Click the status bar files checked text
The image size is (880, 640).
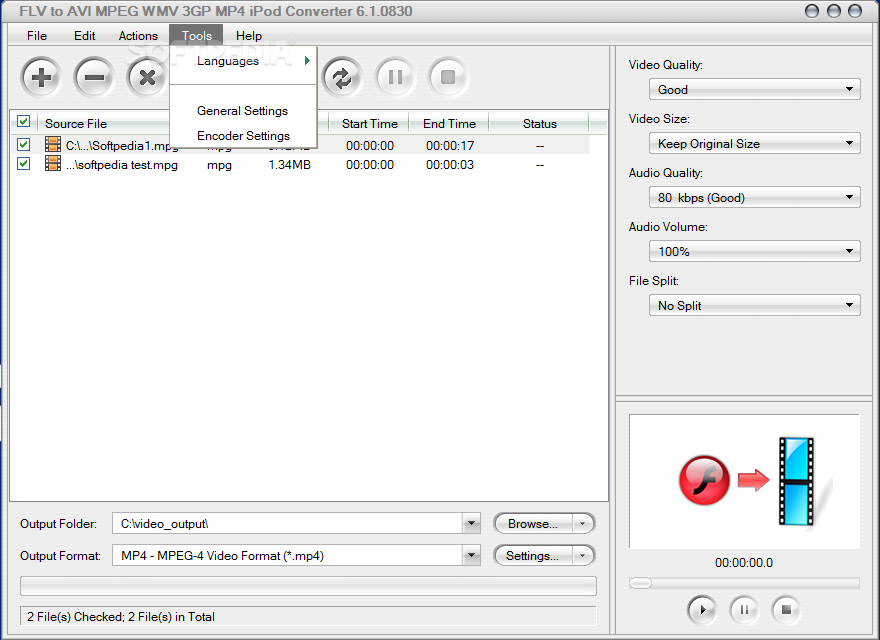tap(121, 616)
